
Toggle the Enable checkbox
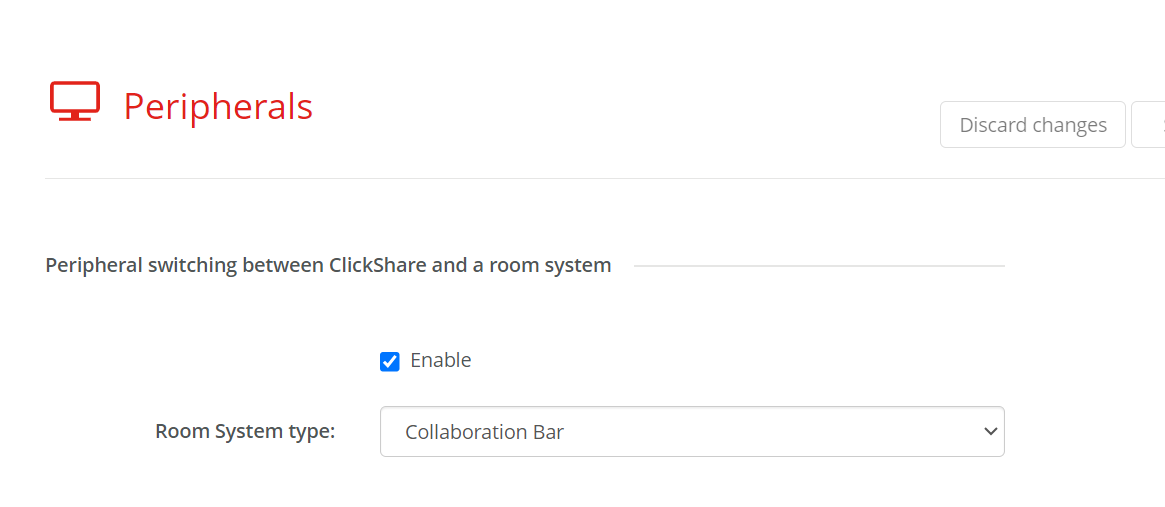click(390, 361)
